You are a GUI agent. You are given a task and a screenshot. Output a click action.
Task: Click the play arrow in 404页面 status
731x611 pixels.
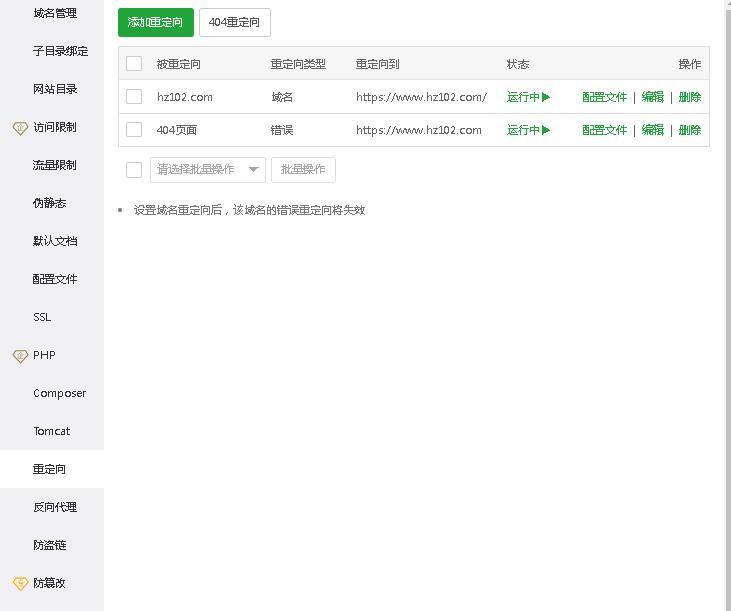click(546, 130)
